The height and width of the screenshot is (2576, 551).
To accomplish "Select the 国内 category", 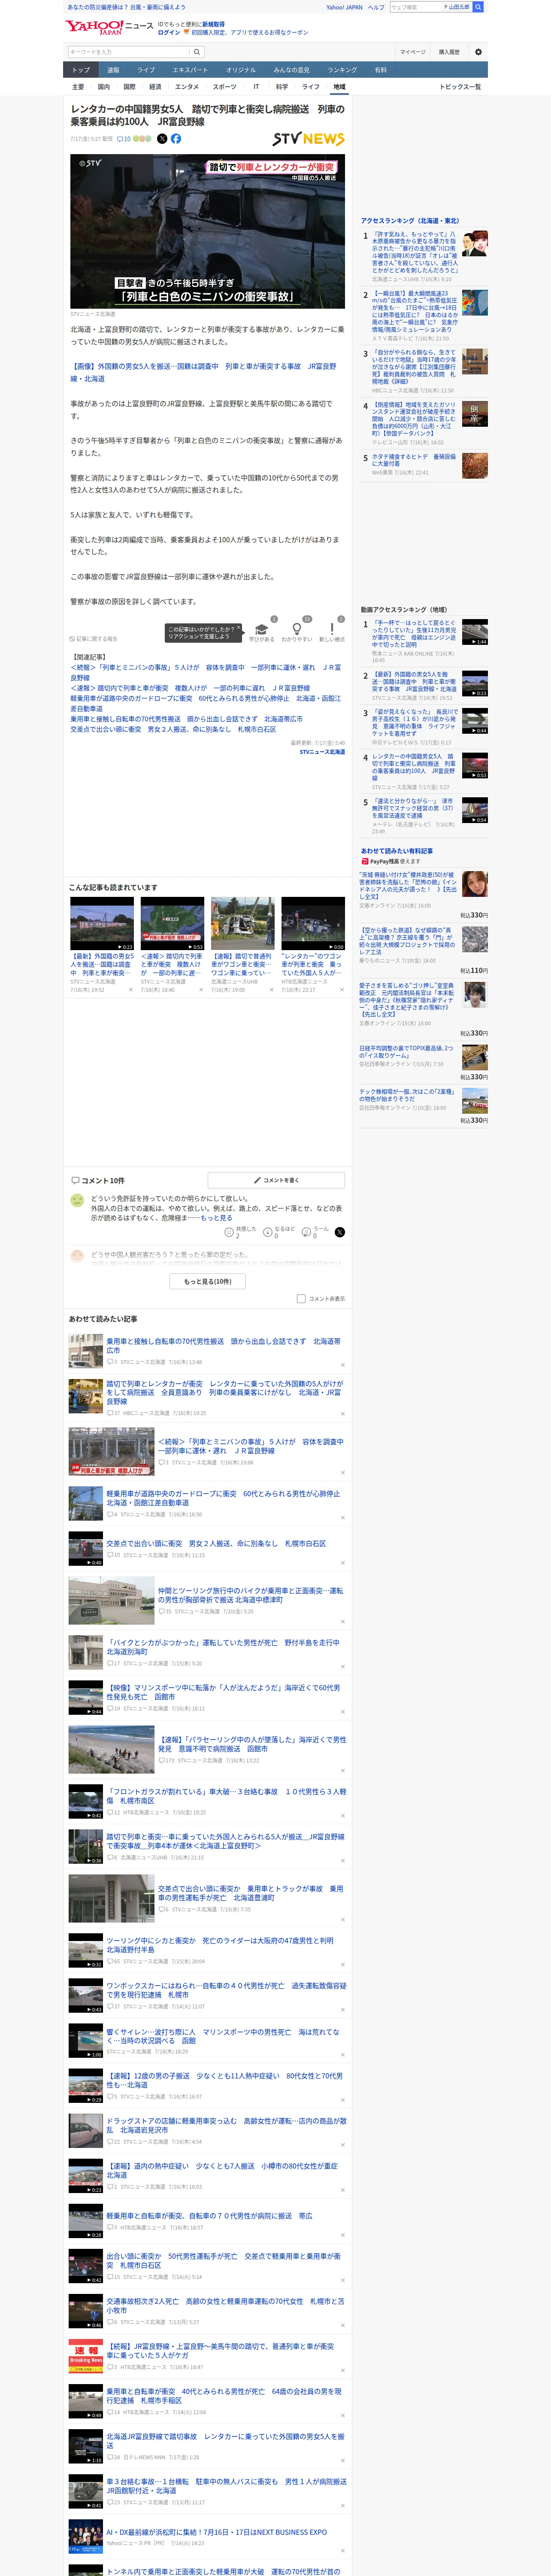I will click(x=104, y=87).
